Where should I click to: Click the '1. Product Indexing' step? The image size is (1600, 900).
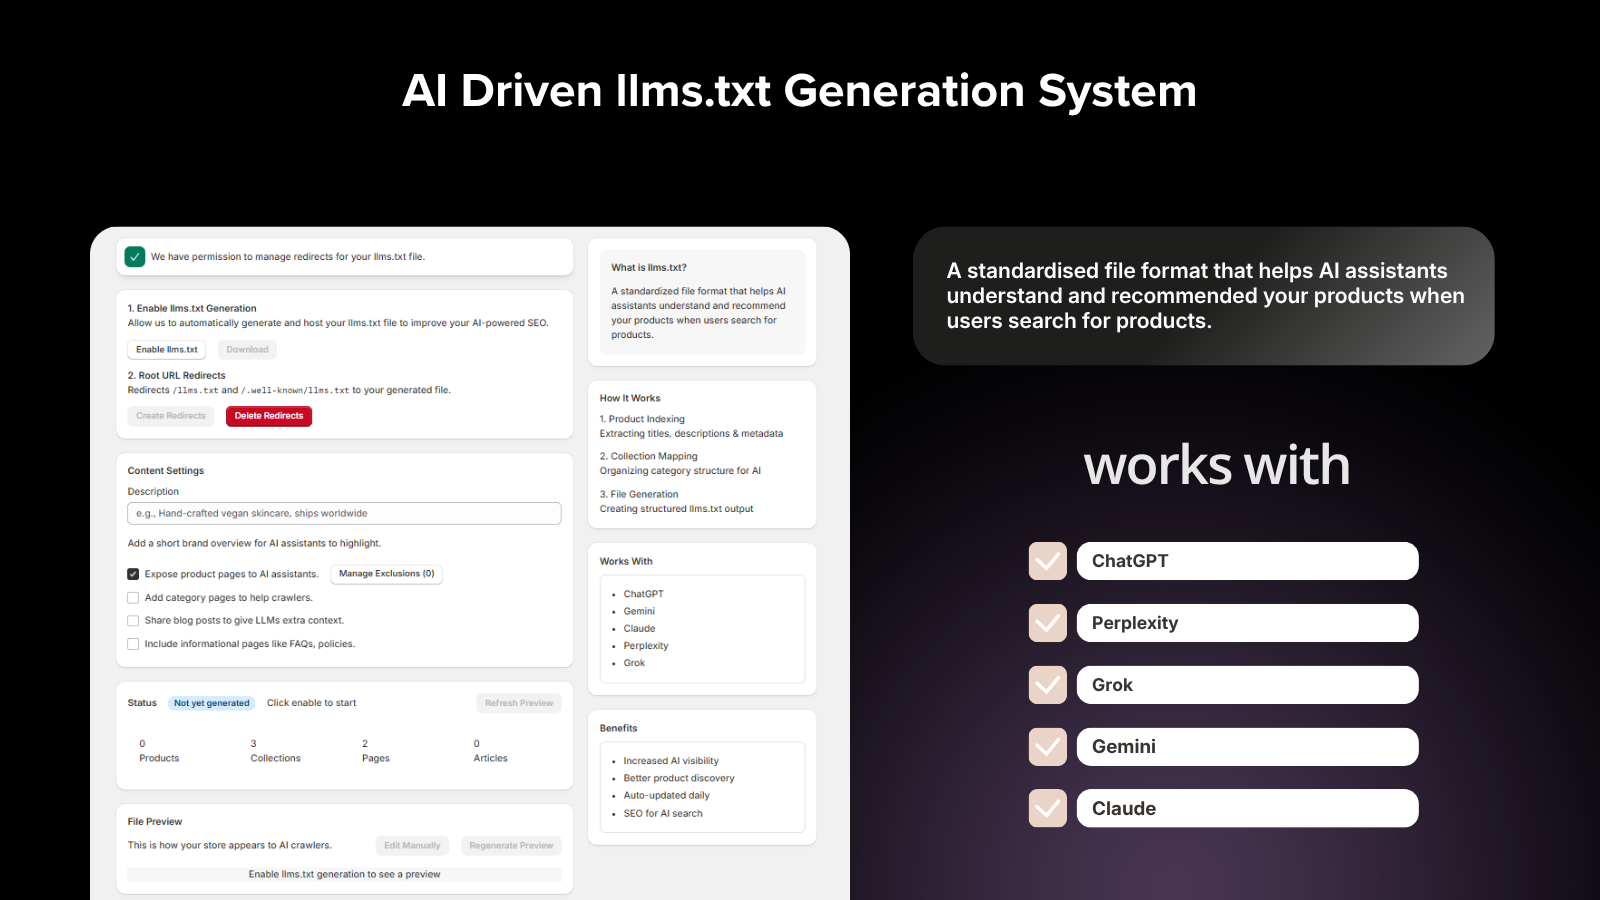click(642, 420)
